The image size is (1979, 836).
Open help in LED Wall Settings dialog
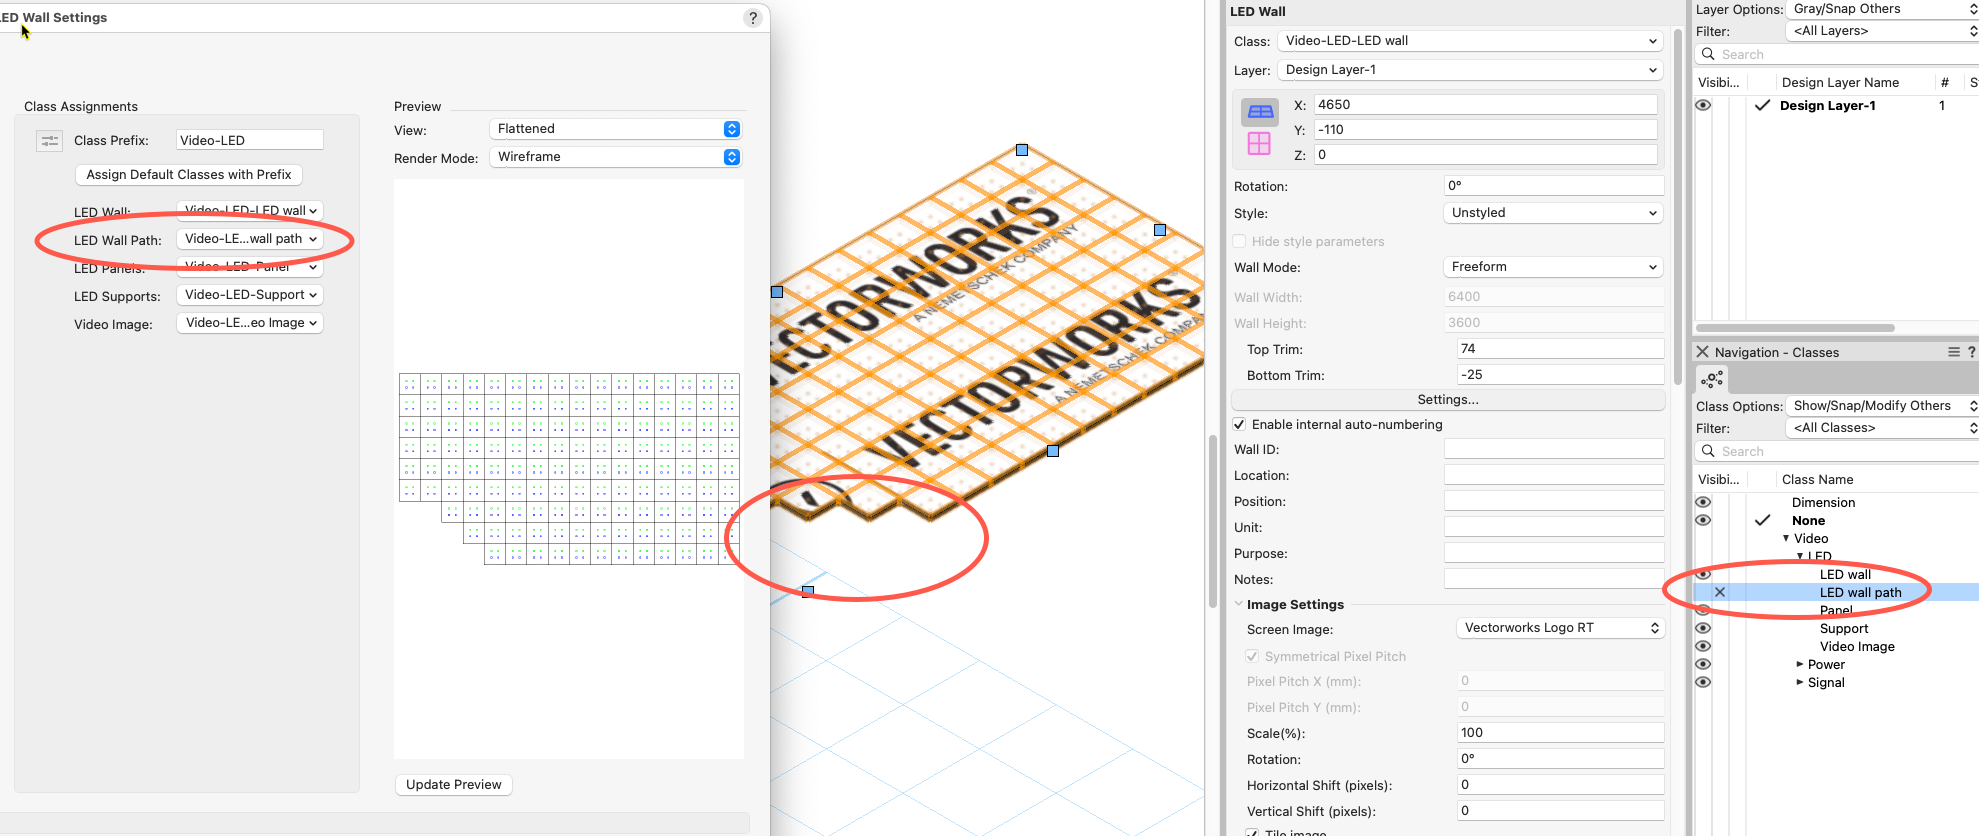753,18
